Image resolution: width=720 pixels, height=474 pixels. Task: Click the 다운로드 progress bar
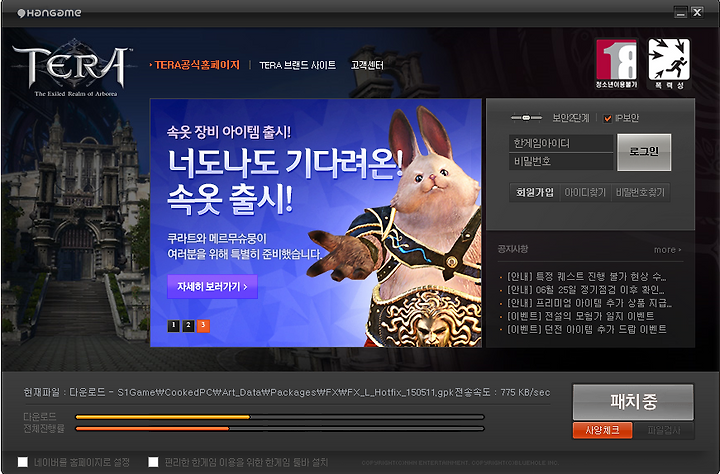coord(280,417)
